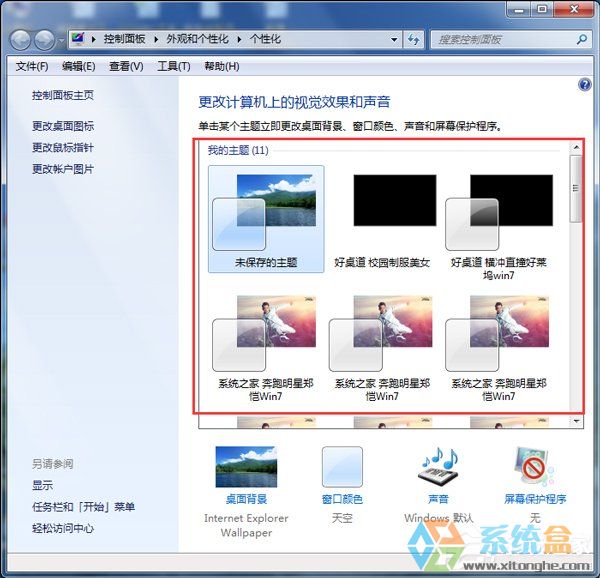Click the 声音 music notes icon
The image size is (600, 578).
point(439,467)
